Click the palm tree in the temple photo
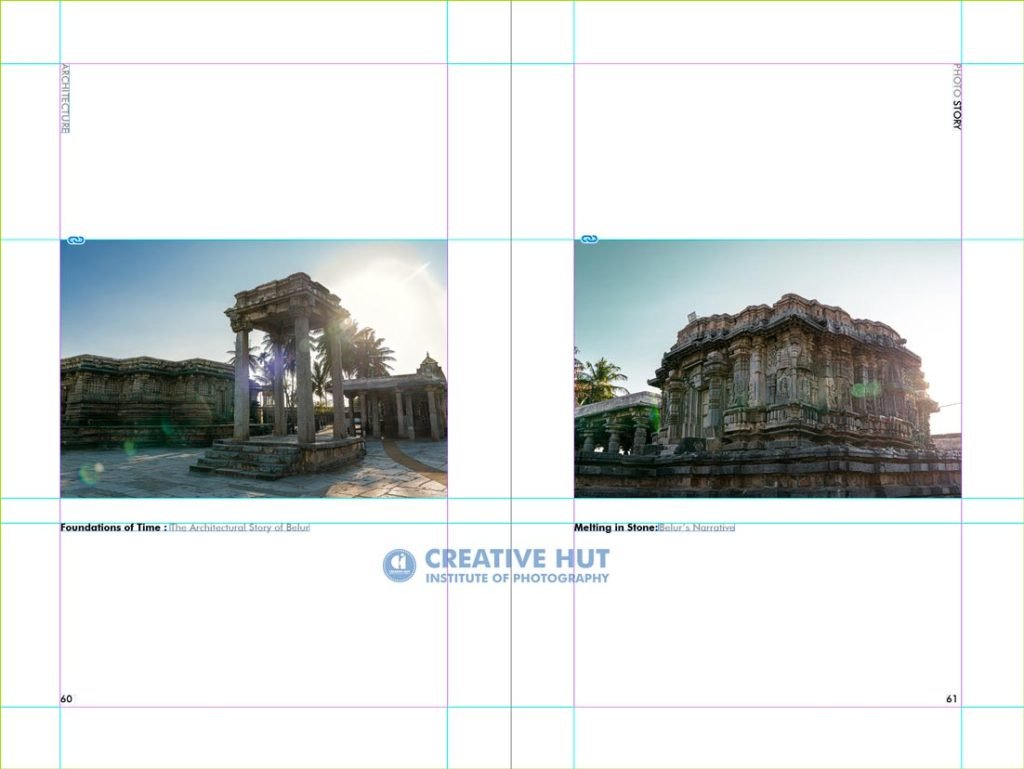Image resolution: width=1024 pixels, height=769 pixels. pyautogui.click(x=600, y=379)
